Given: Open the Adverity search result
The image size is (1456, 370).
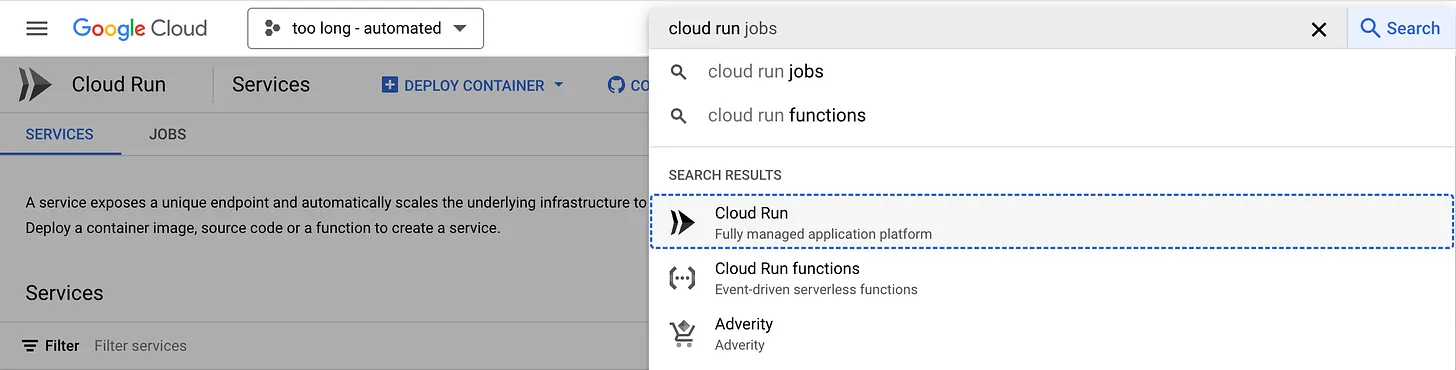Looking at the screenshot, I should tap(1052, 334).
